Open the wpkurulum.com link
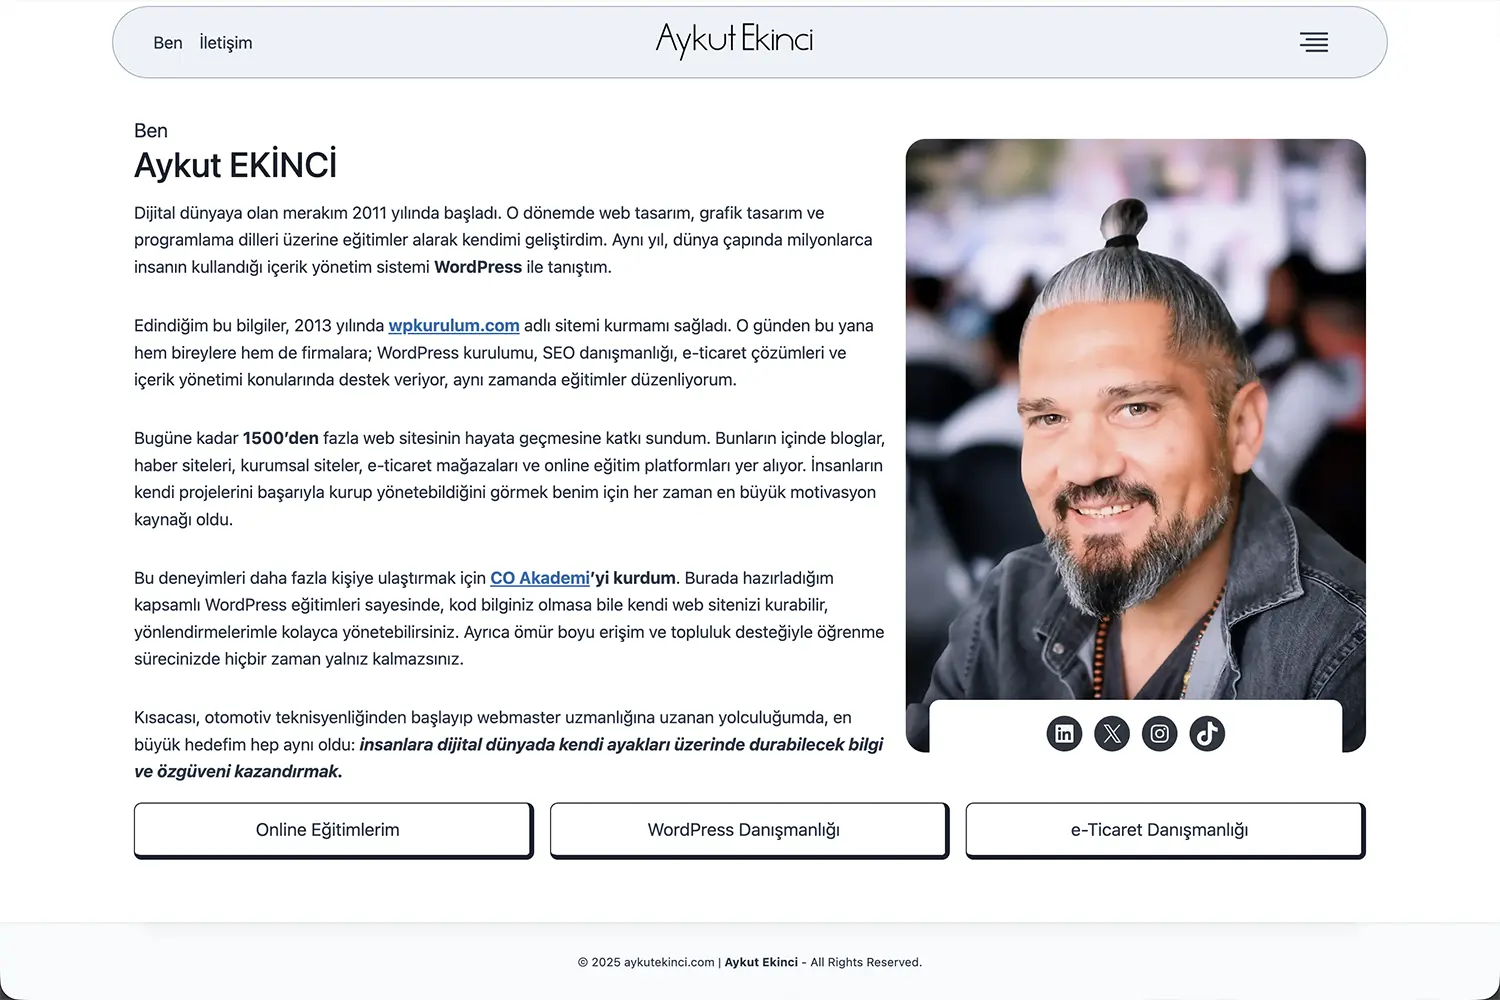The height and width of the screenshot is (1000, 1500). pyautogui.click(x=454, y=325)
